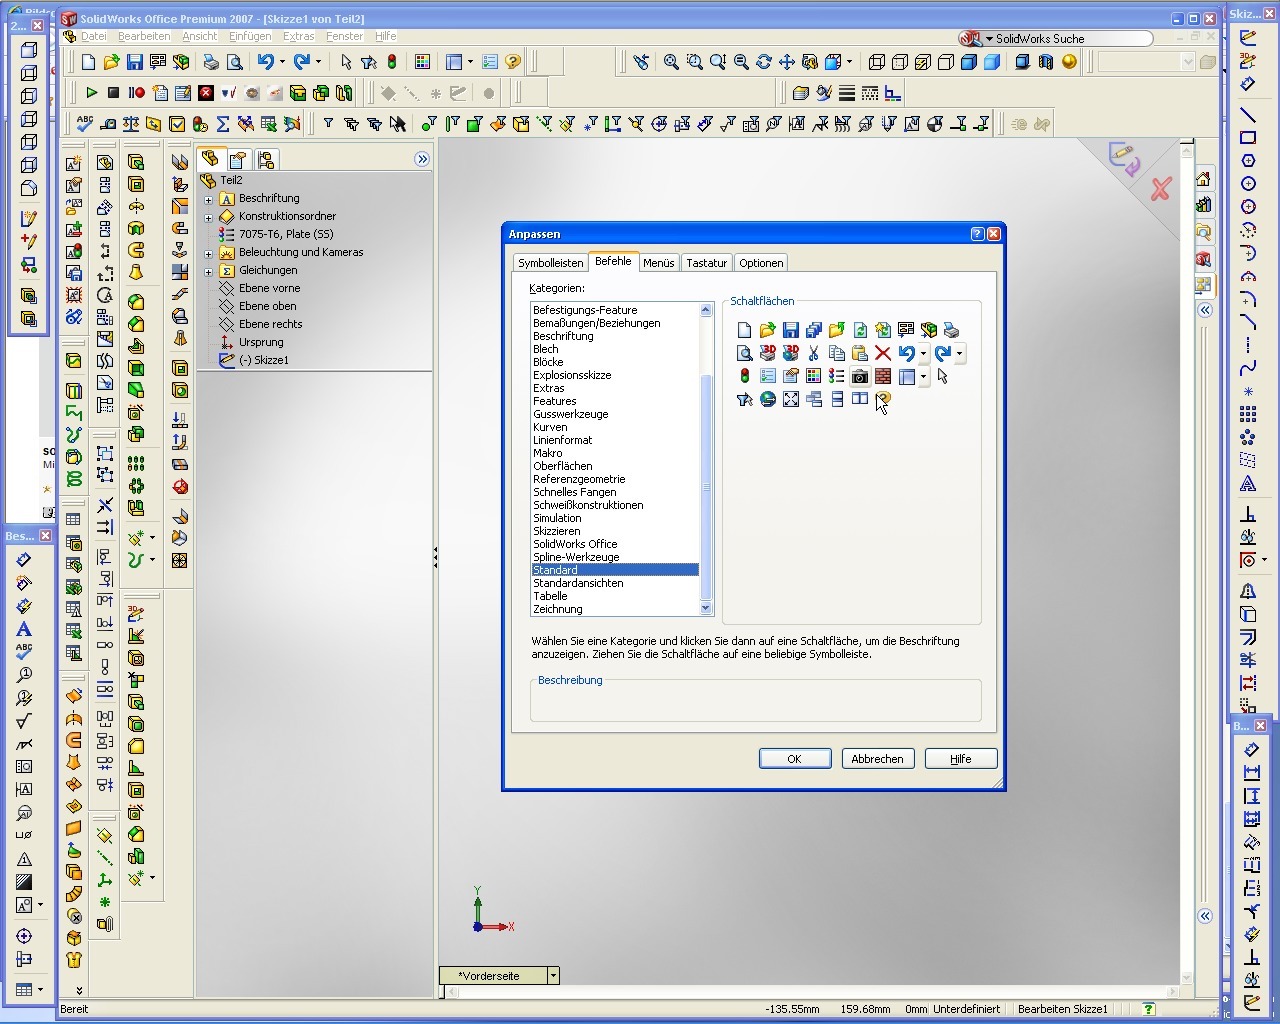Expand the Gleichungen tree node
Image resolution: width=1280 pixels, height=1024 pixels.
pyautogui.click(x=209, y=271)
